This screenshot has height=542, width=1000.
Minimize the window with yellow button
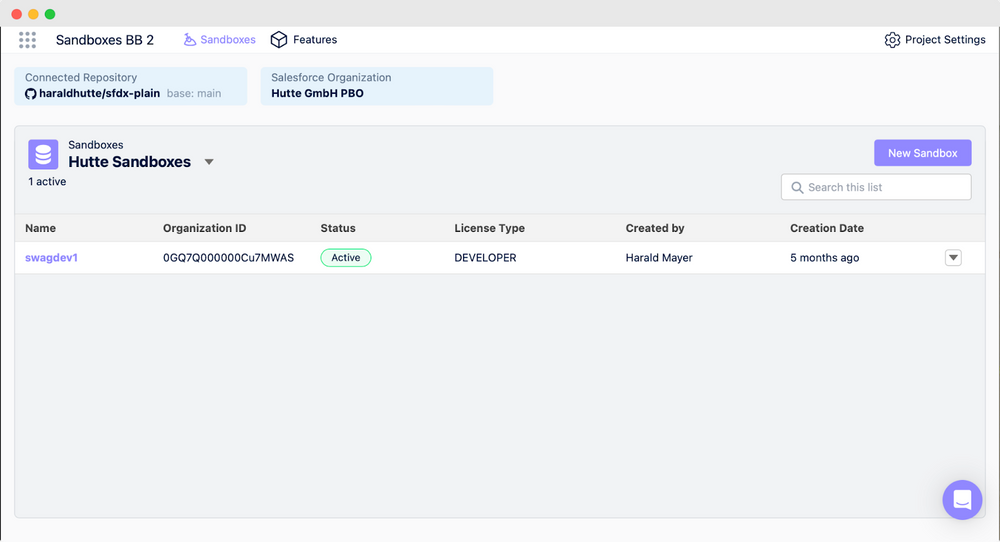[x=33, y=14]
